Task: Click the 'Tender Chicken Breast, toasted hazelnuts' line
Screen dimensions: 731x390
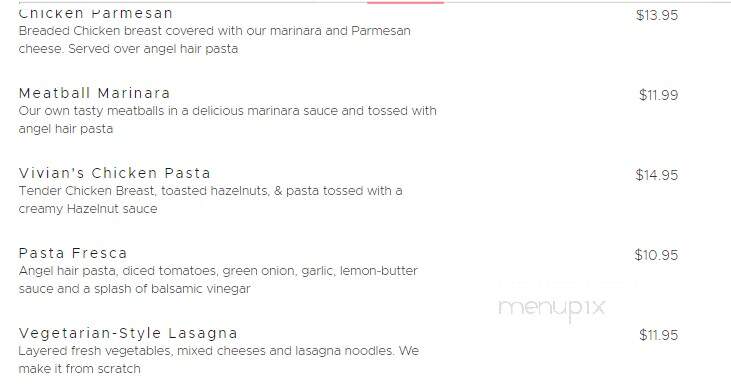Action: (x=210, y=191)
